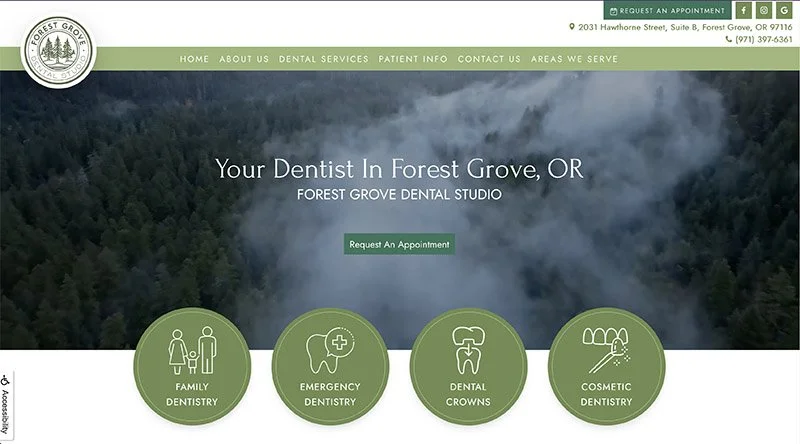The height and width of the screenshot is (444, 800).
Task: Open the Areas We Serve menu
Action: pyautogui.click(x=574, y=59)
